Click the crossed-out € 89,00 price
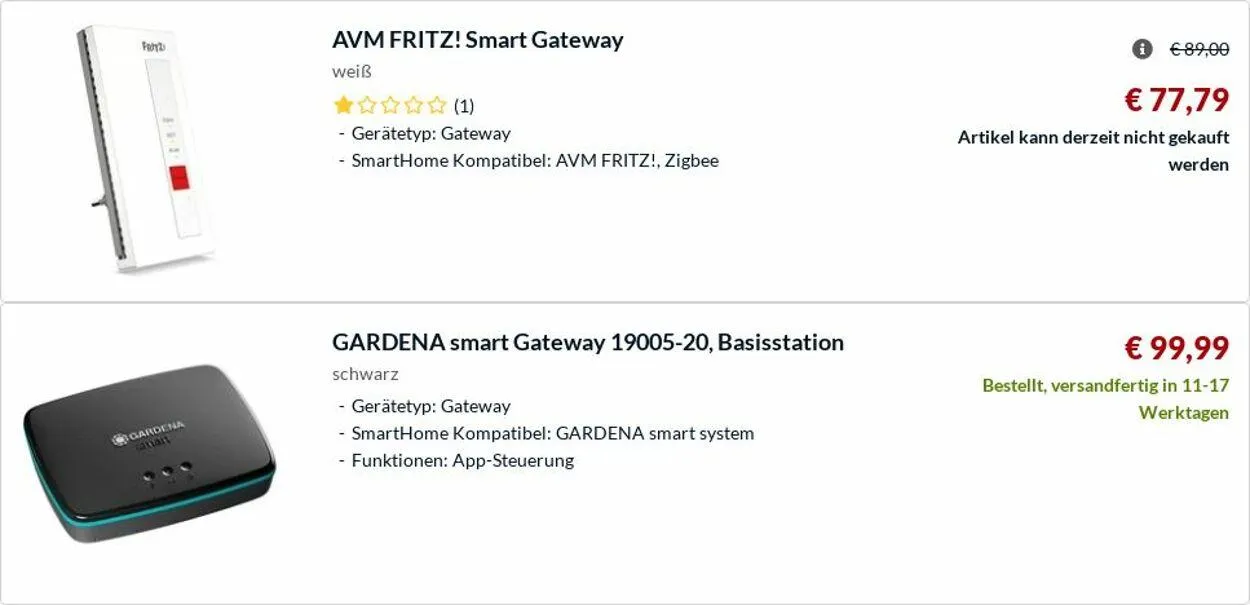Image resolution: width=1250 pixels, height=605 pixels. point(1199,49)
